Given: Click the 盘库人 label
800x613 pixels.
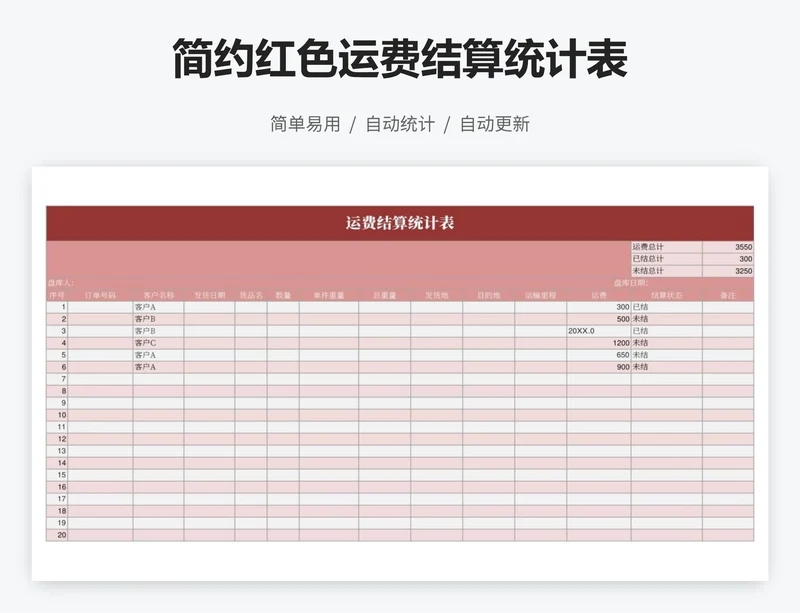Looking at the screenshot, I should tap(61, 283).
